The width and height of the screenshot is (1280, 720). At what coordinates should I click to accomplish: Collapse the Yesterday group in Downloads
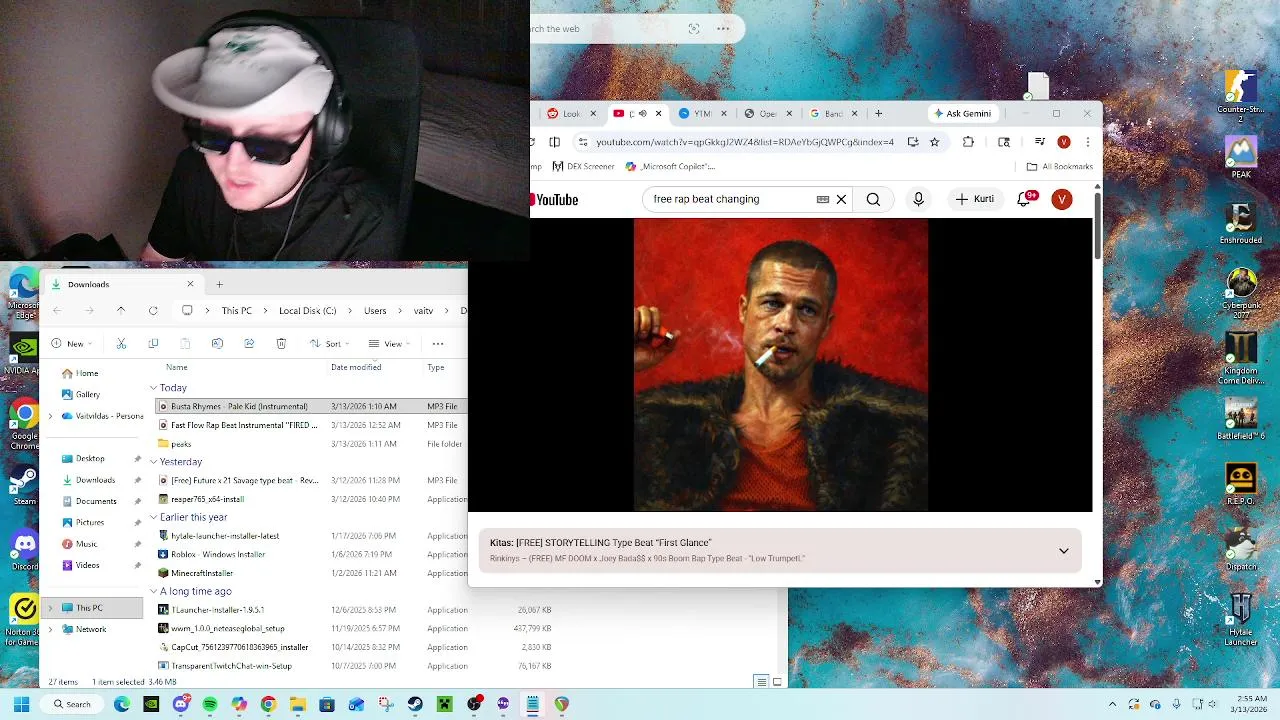[153, 462]
